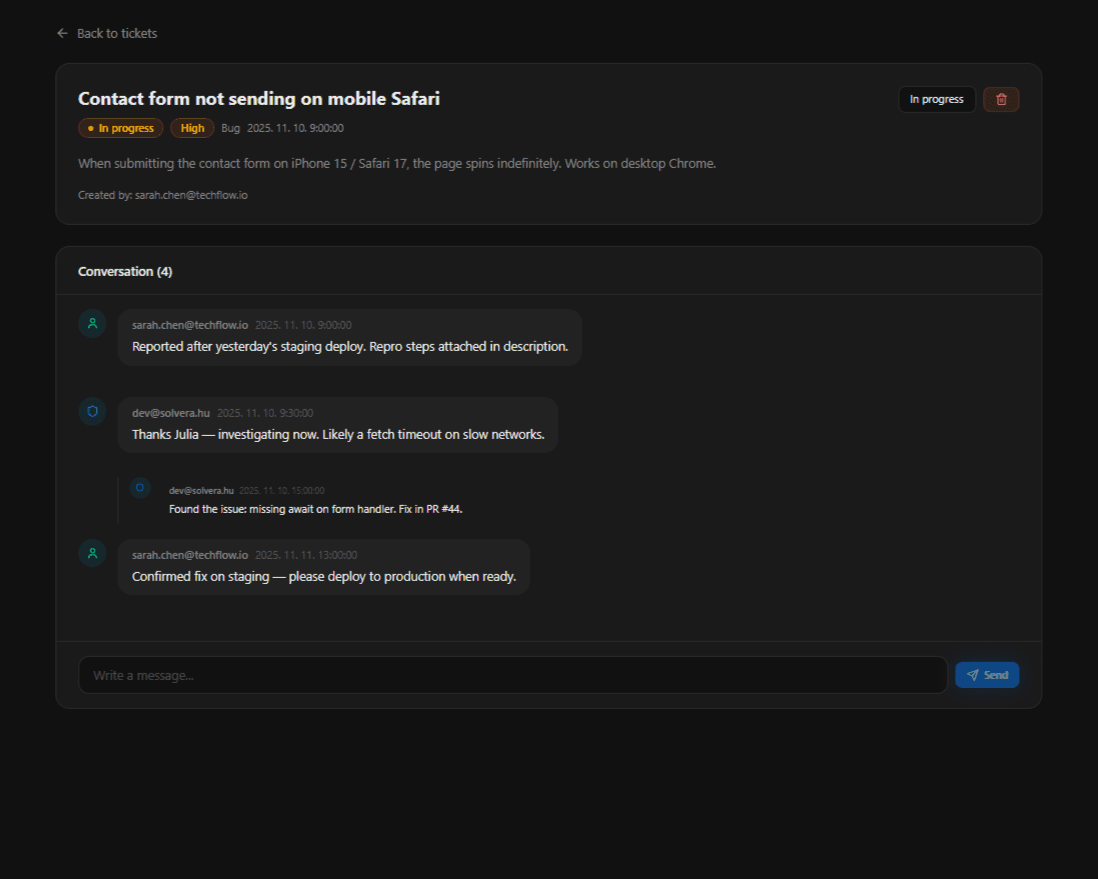Click sender sarah.chen@techflow.io above 'Confirmed fix' message

coord(190,555)
